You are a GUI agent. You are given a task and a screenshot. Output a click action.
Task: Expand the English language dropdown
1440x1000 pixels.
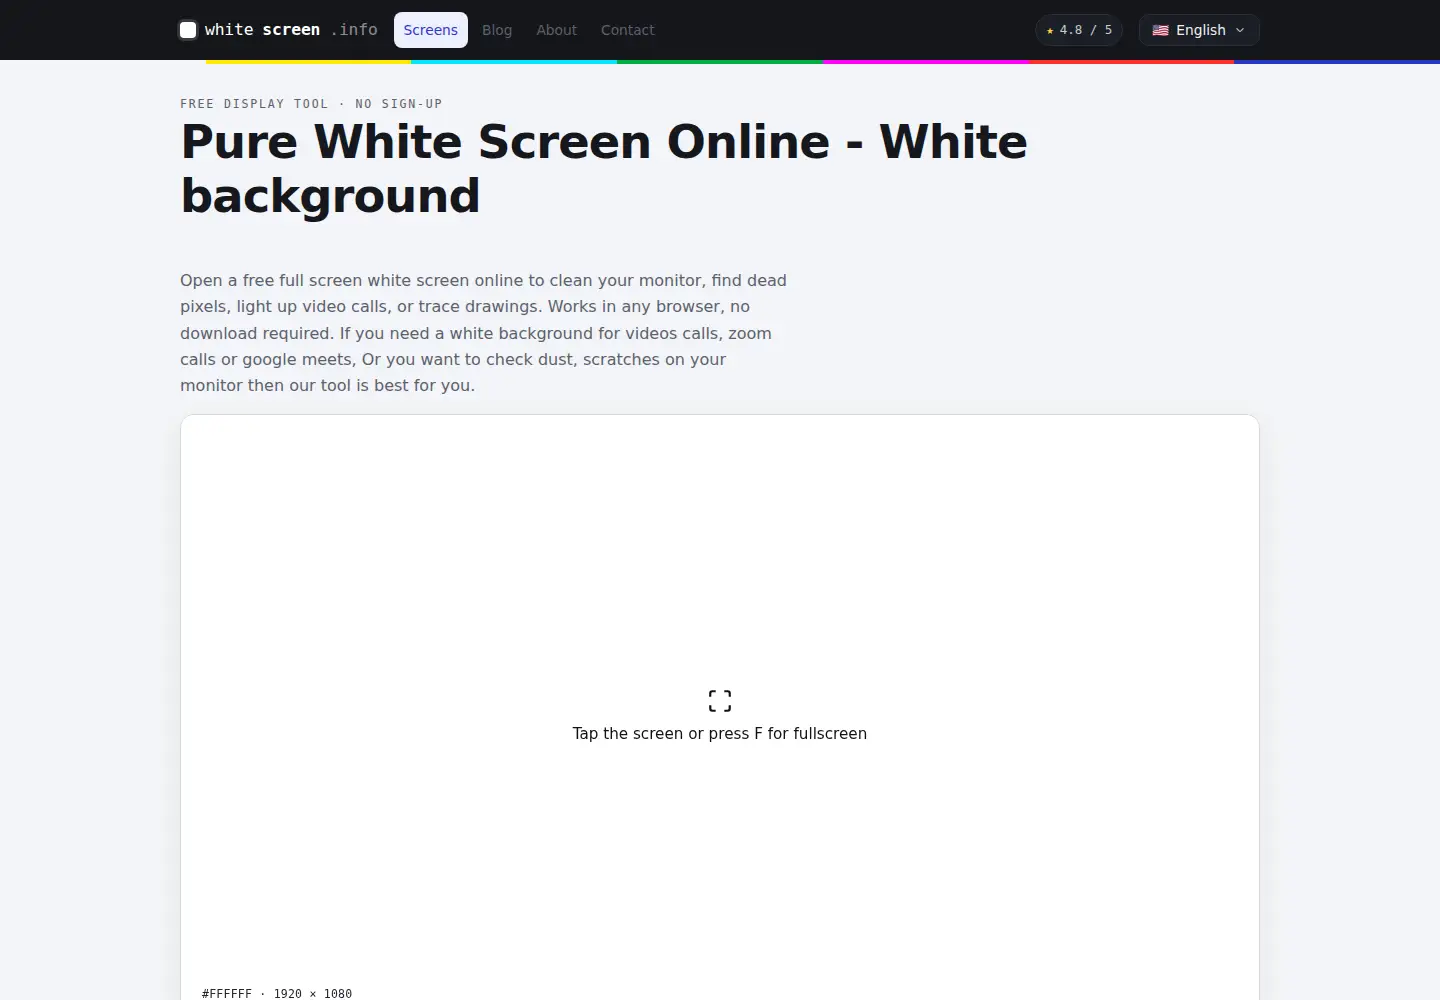point(1199,30)
